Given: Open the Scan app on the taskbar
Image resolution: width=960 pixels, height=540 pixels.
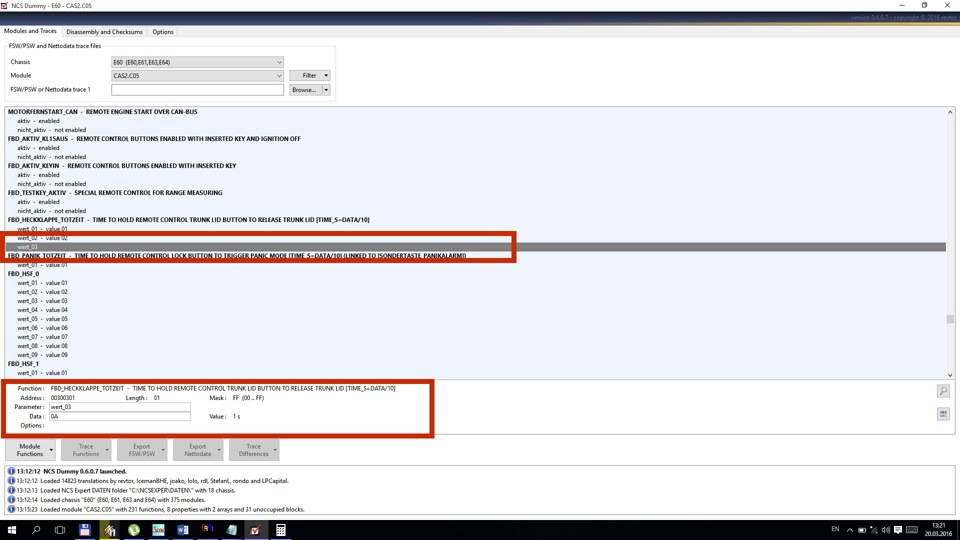Looking at the screenshot, I should [x=158, y=530].
